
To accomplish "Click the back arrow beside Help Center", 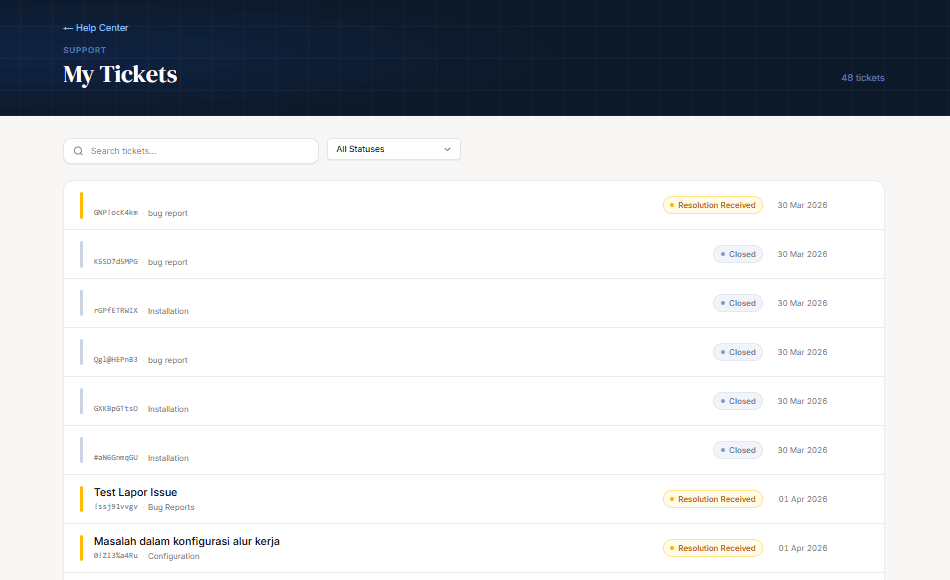I will pyautogui.click(x=68, y=28).
